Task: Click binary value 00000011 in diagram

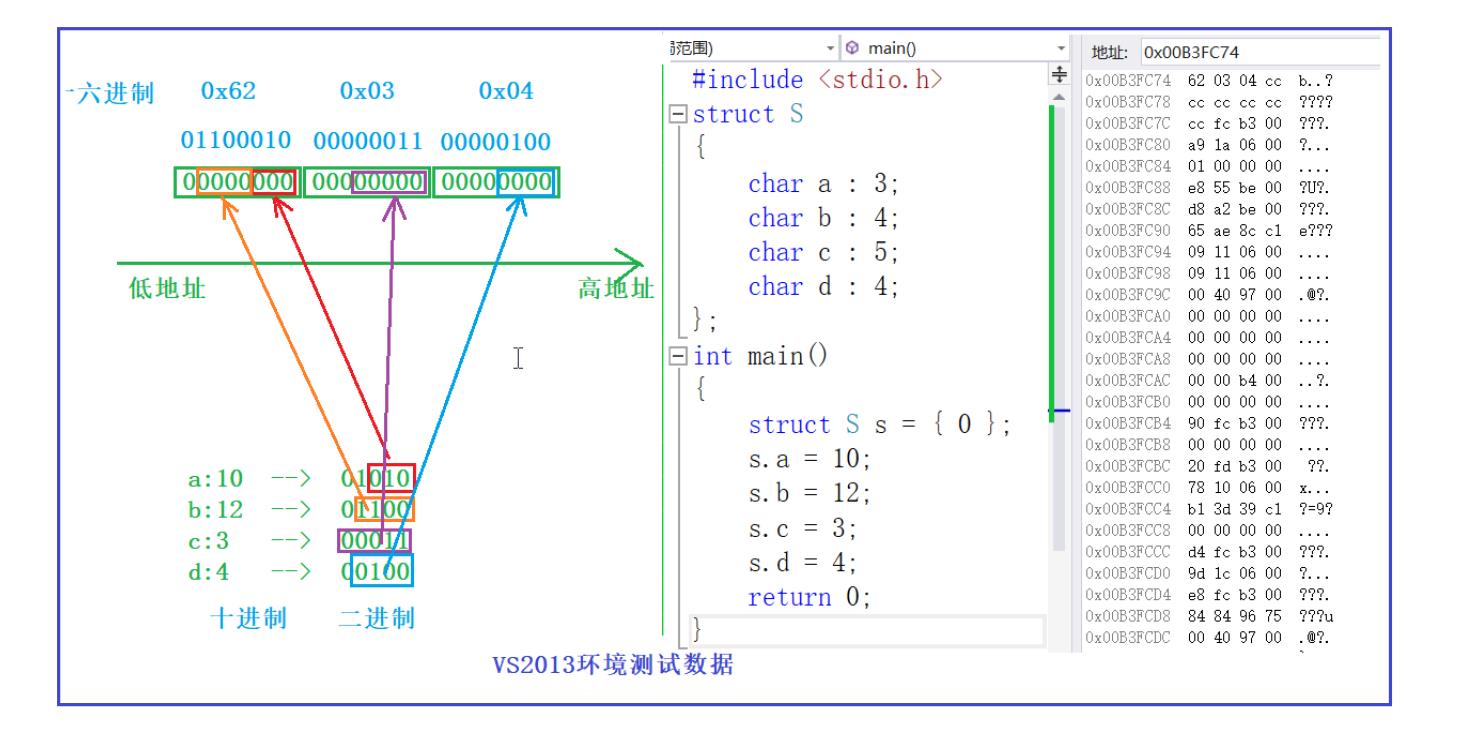Action: (368, 140)
